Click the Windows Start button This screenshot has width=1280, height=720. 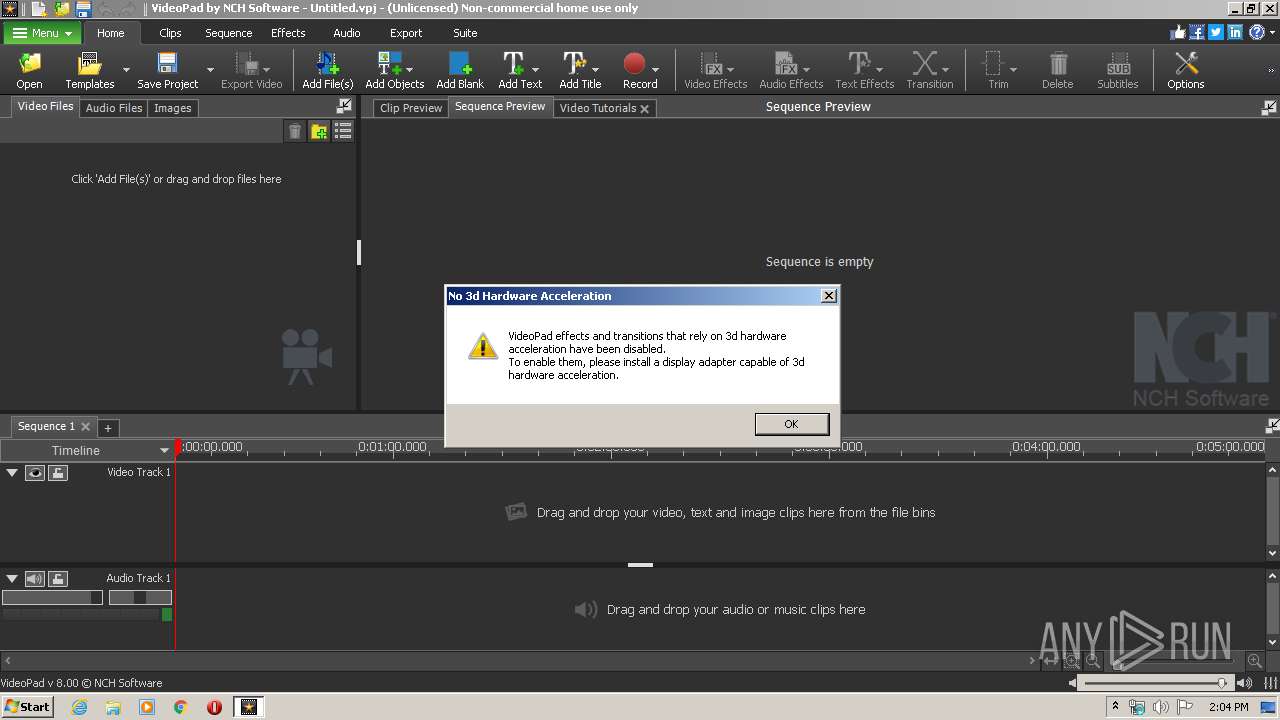28,706
